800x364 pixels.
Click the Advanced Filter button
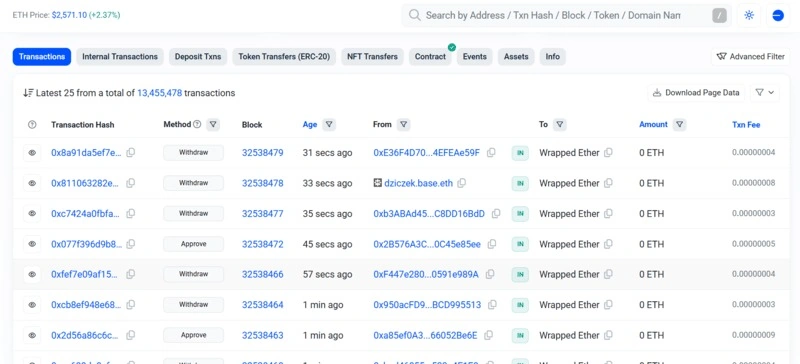[751, 57]
